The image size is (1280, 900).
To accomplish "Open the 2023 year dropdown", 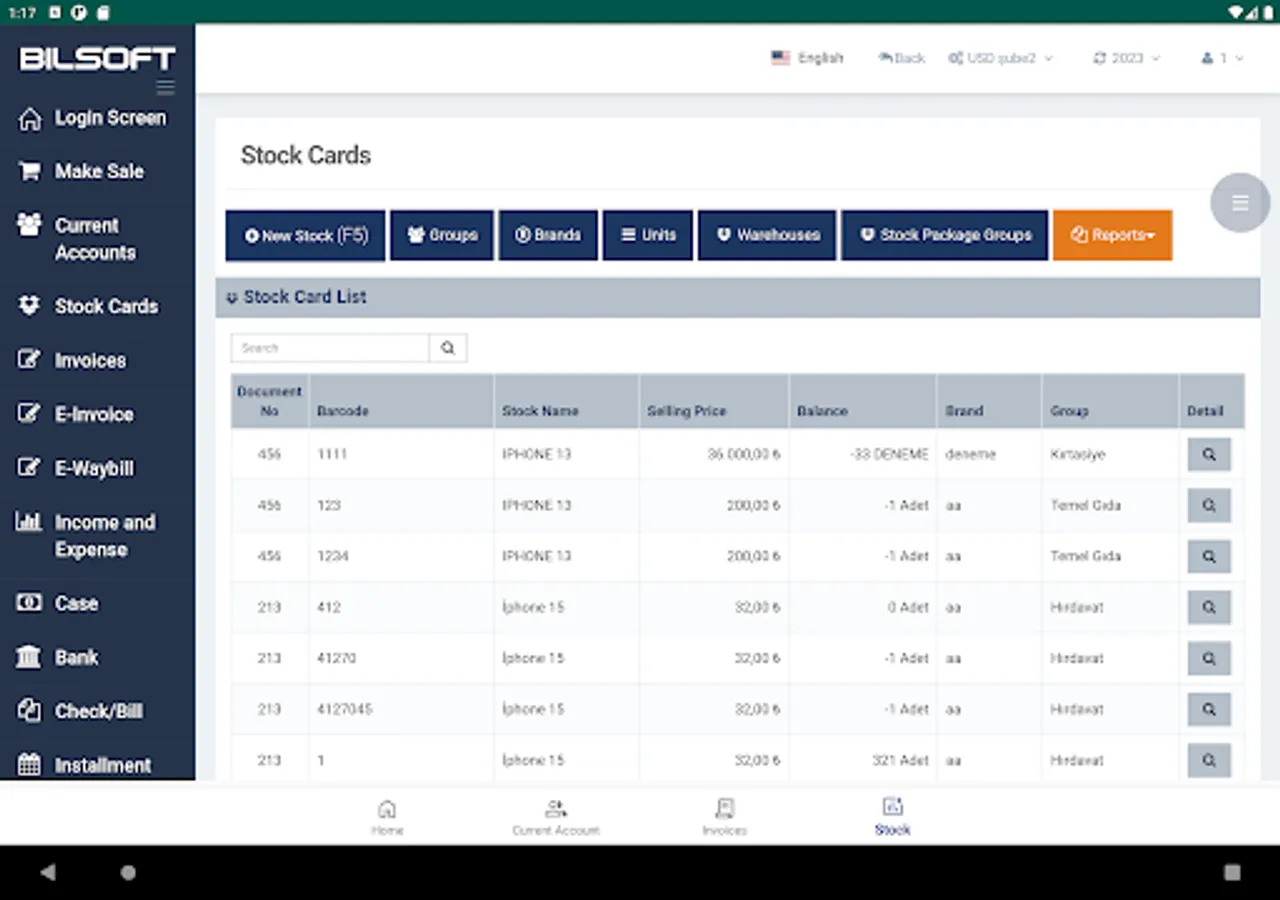I will pos(1125,58).
